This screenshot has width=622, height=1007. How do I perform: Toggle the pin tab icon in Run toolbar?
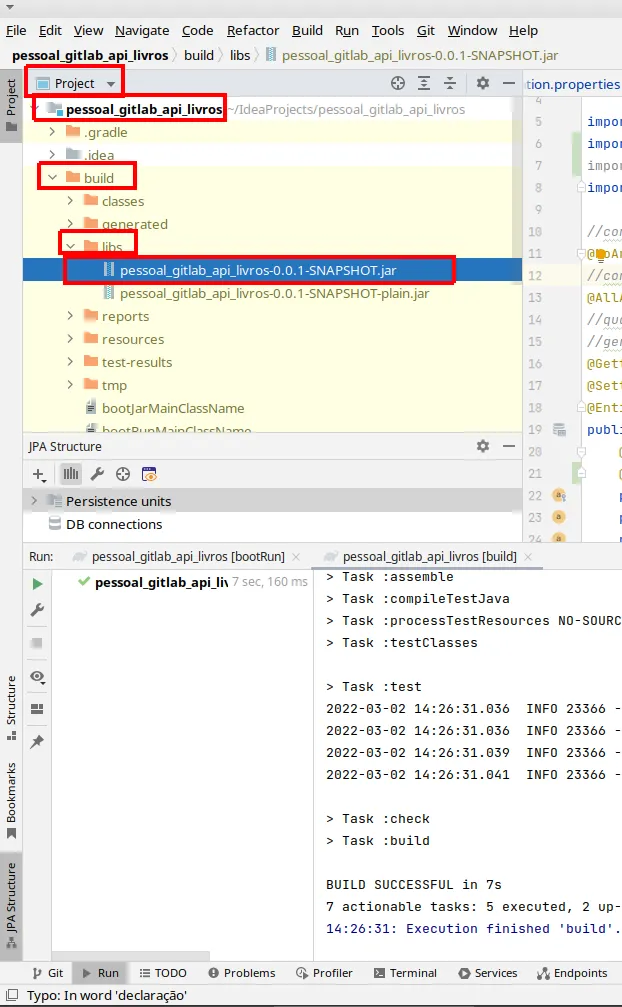point(37,742)
